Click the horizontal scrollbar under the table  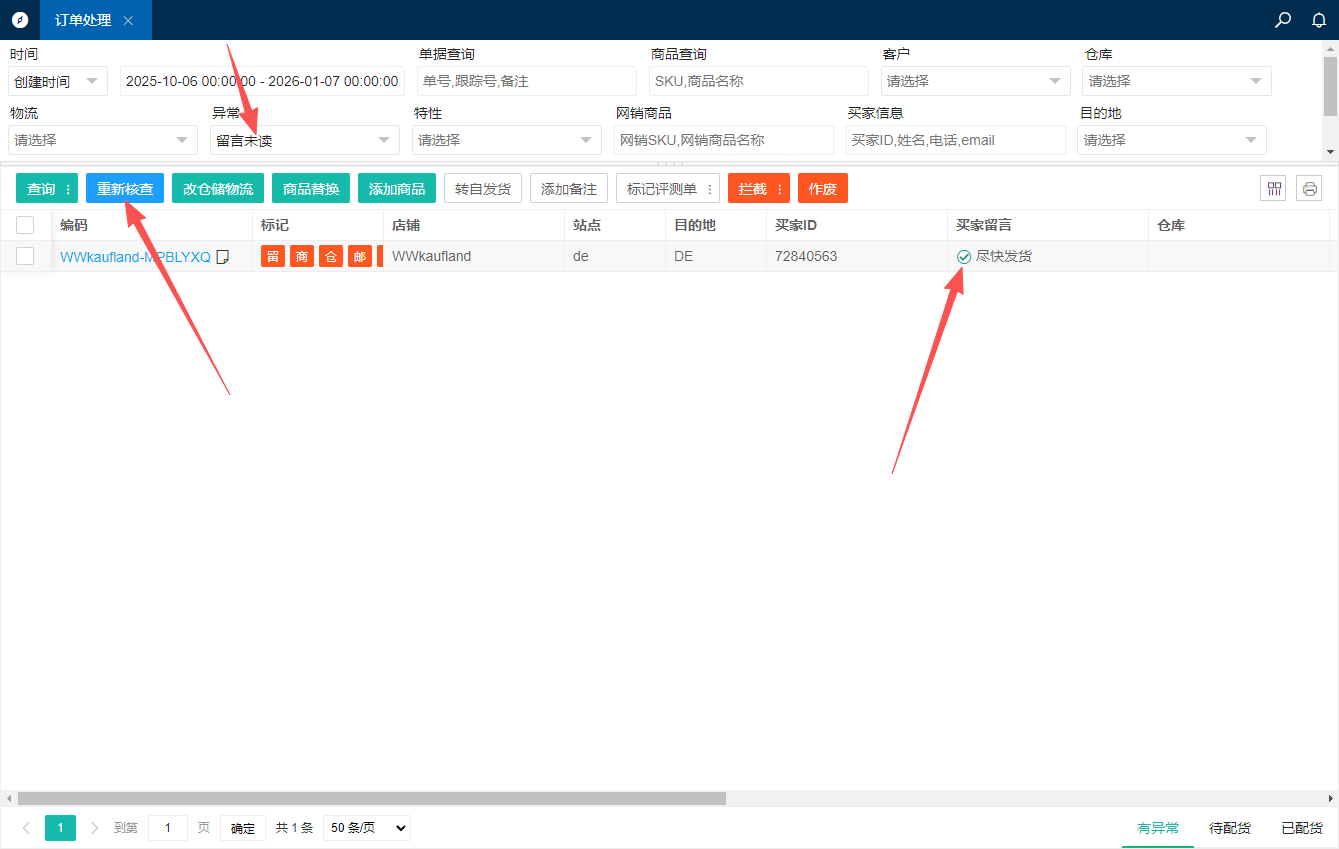370,798
